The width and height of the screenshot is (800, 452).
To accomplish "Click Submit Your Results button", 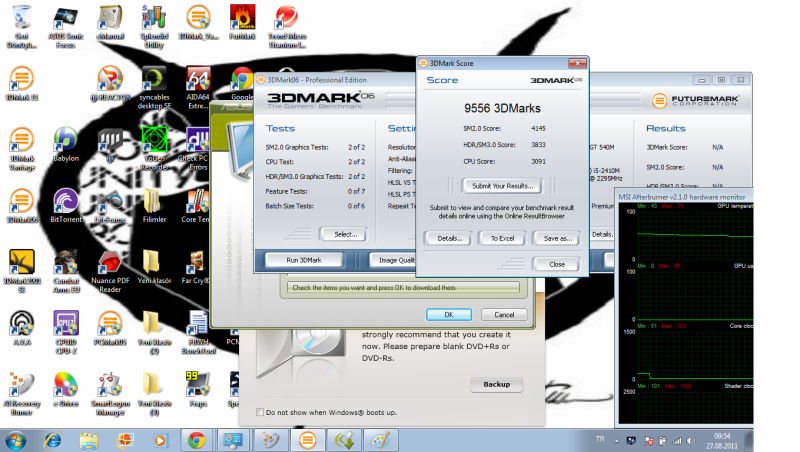I will tap(502, 186).
